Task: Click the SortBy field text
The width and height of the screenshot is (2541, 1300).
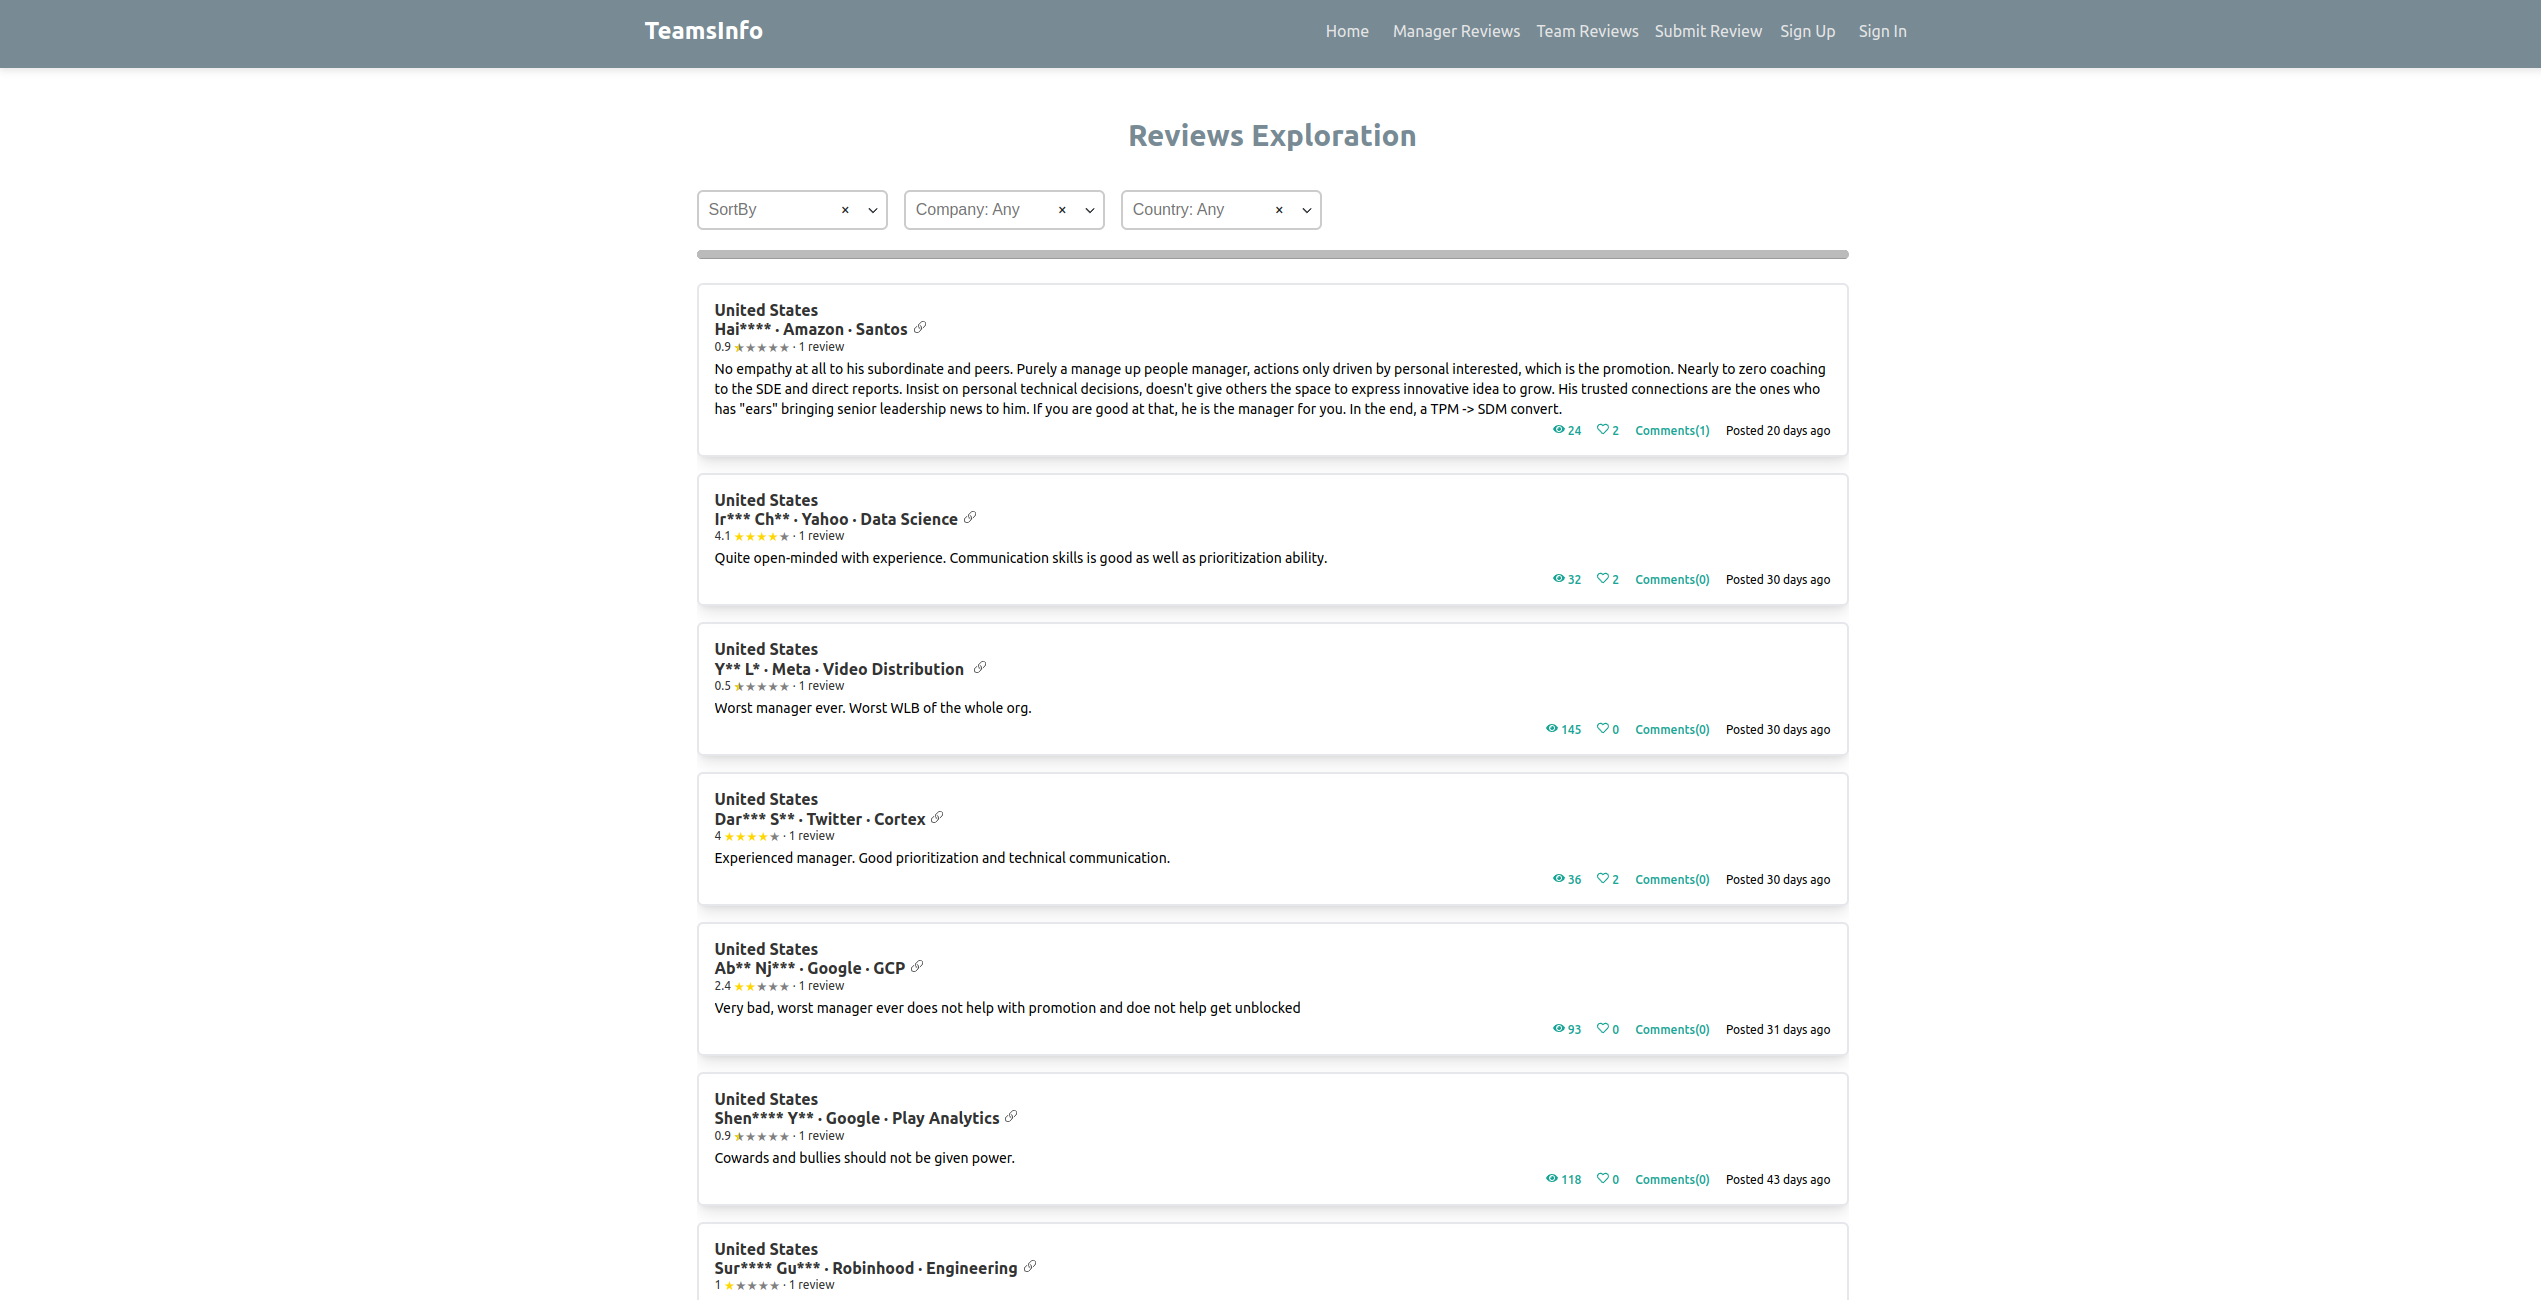Action: 732,210
